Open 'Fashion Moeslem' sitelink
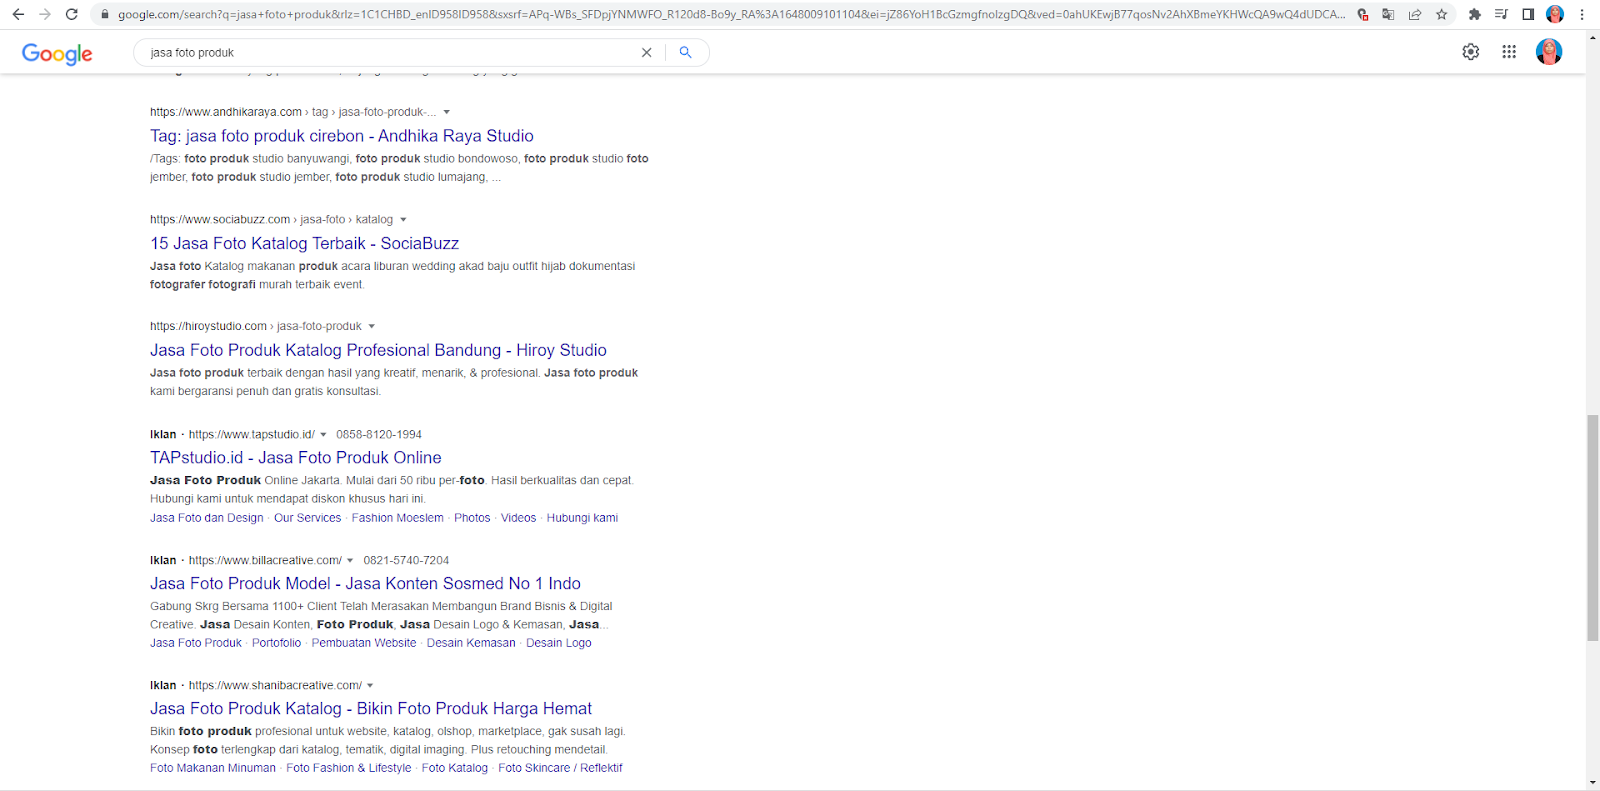 point(398,518)
